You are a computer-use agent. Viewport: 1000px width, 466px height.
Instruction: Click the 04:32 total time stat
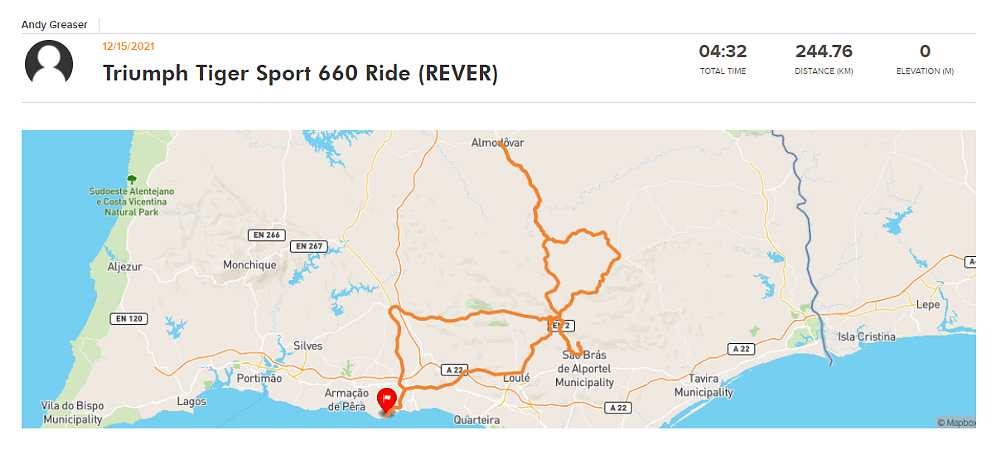click(x=723, y=52)
